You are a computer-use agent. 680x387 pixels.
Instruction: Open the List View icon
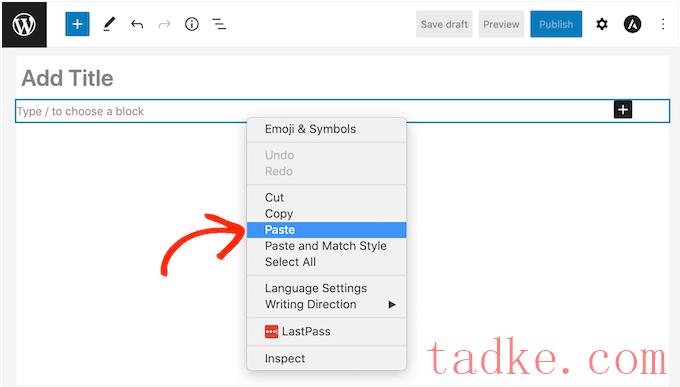click(219, 24)
